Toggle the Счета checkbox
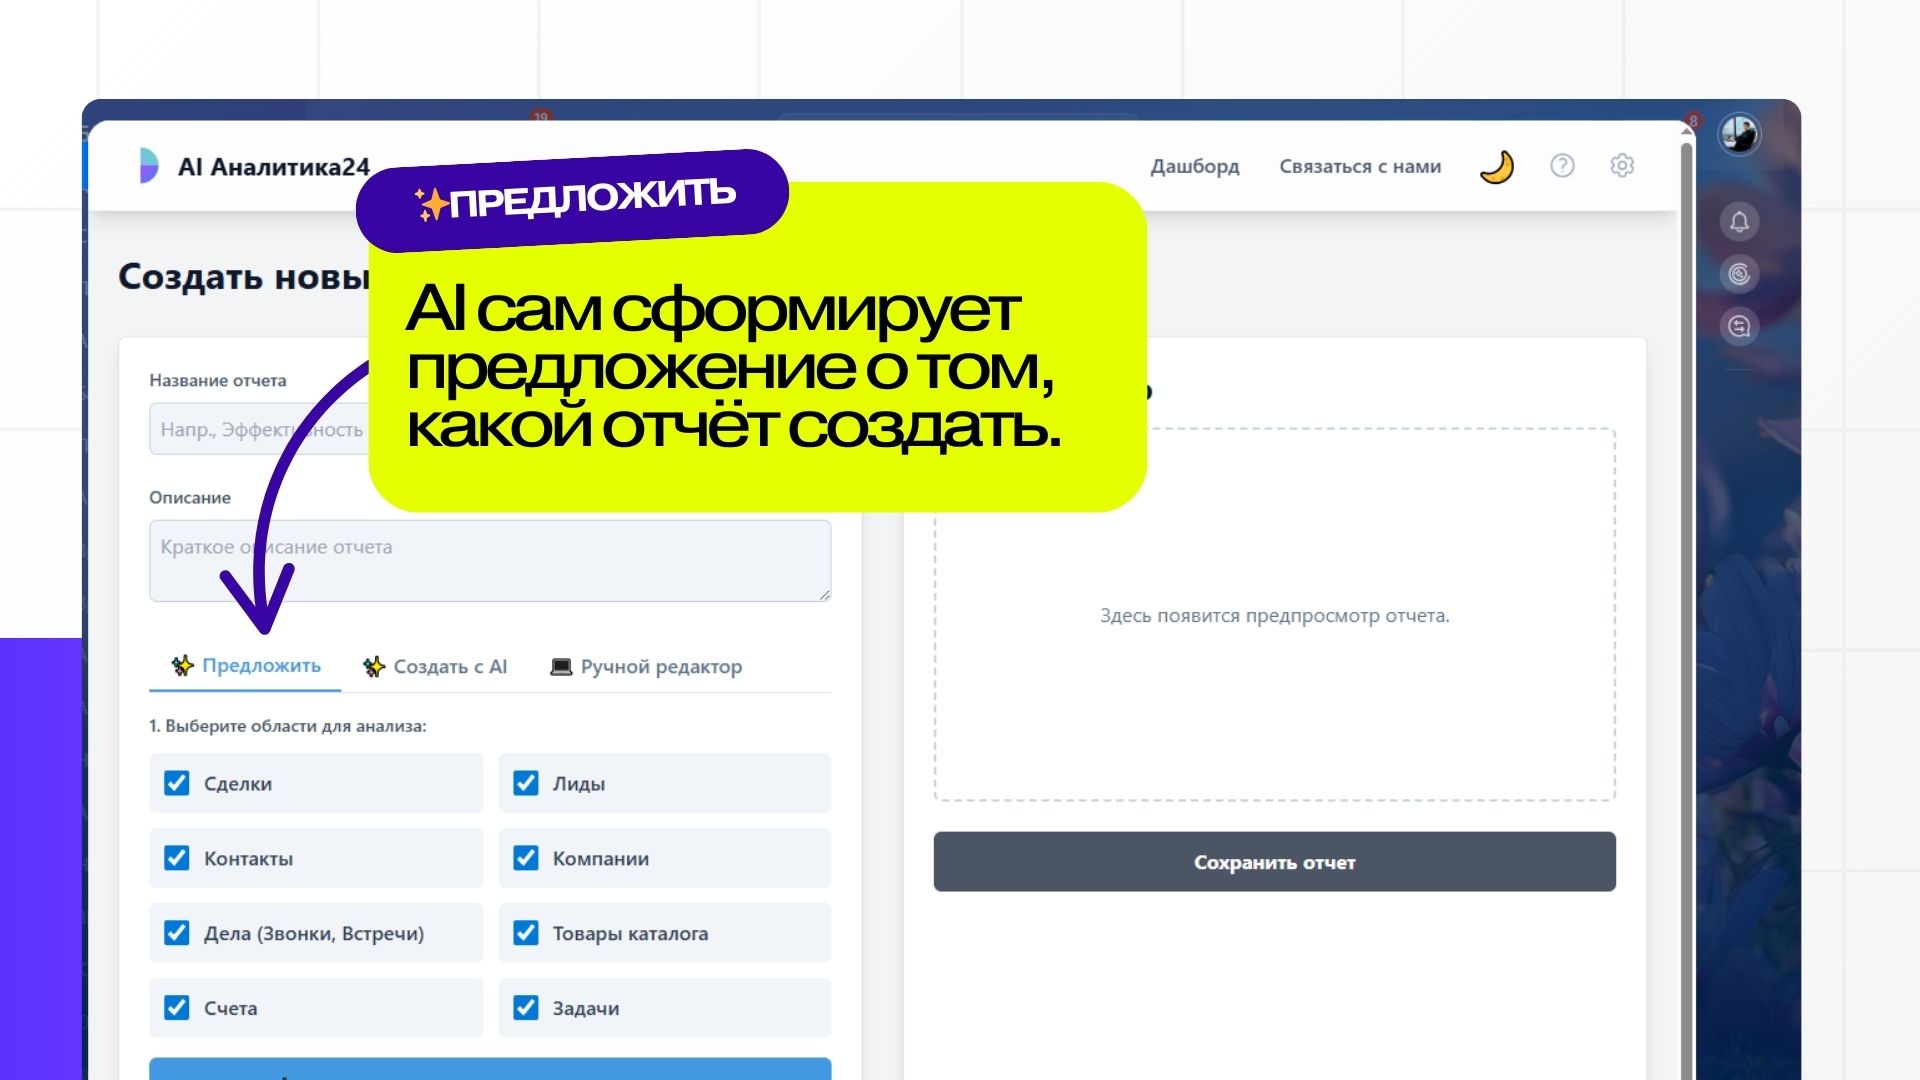Viewport: 1920px width, 1080px height. 177,1008
